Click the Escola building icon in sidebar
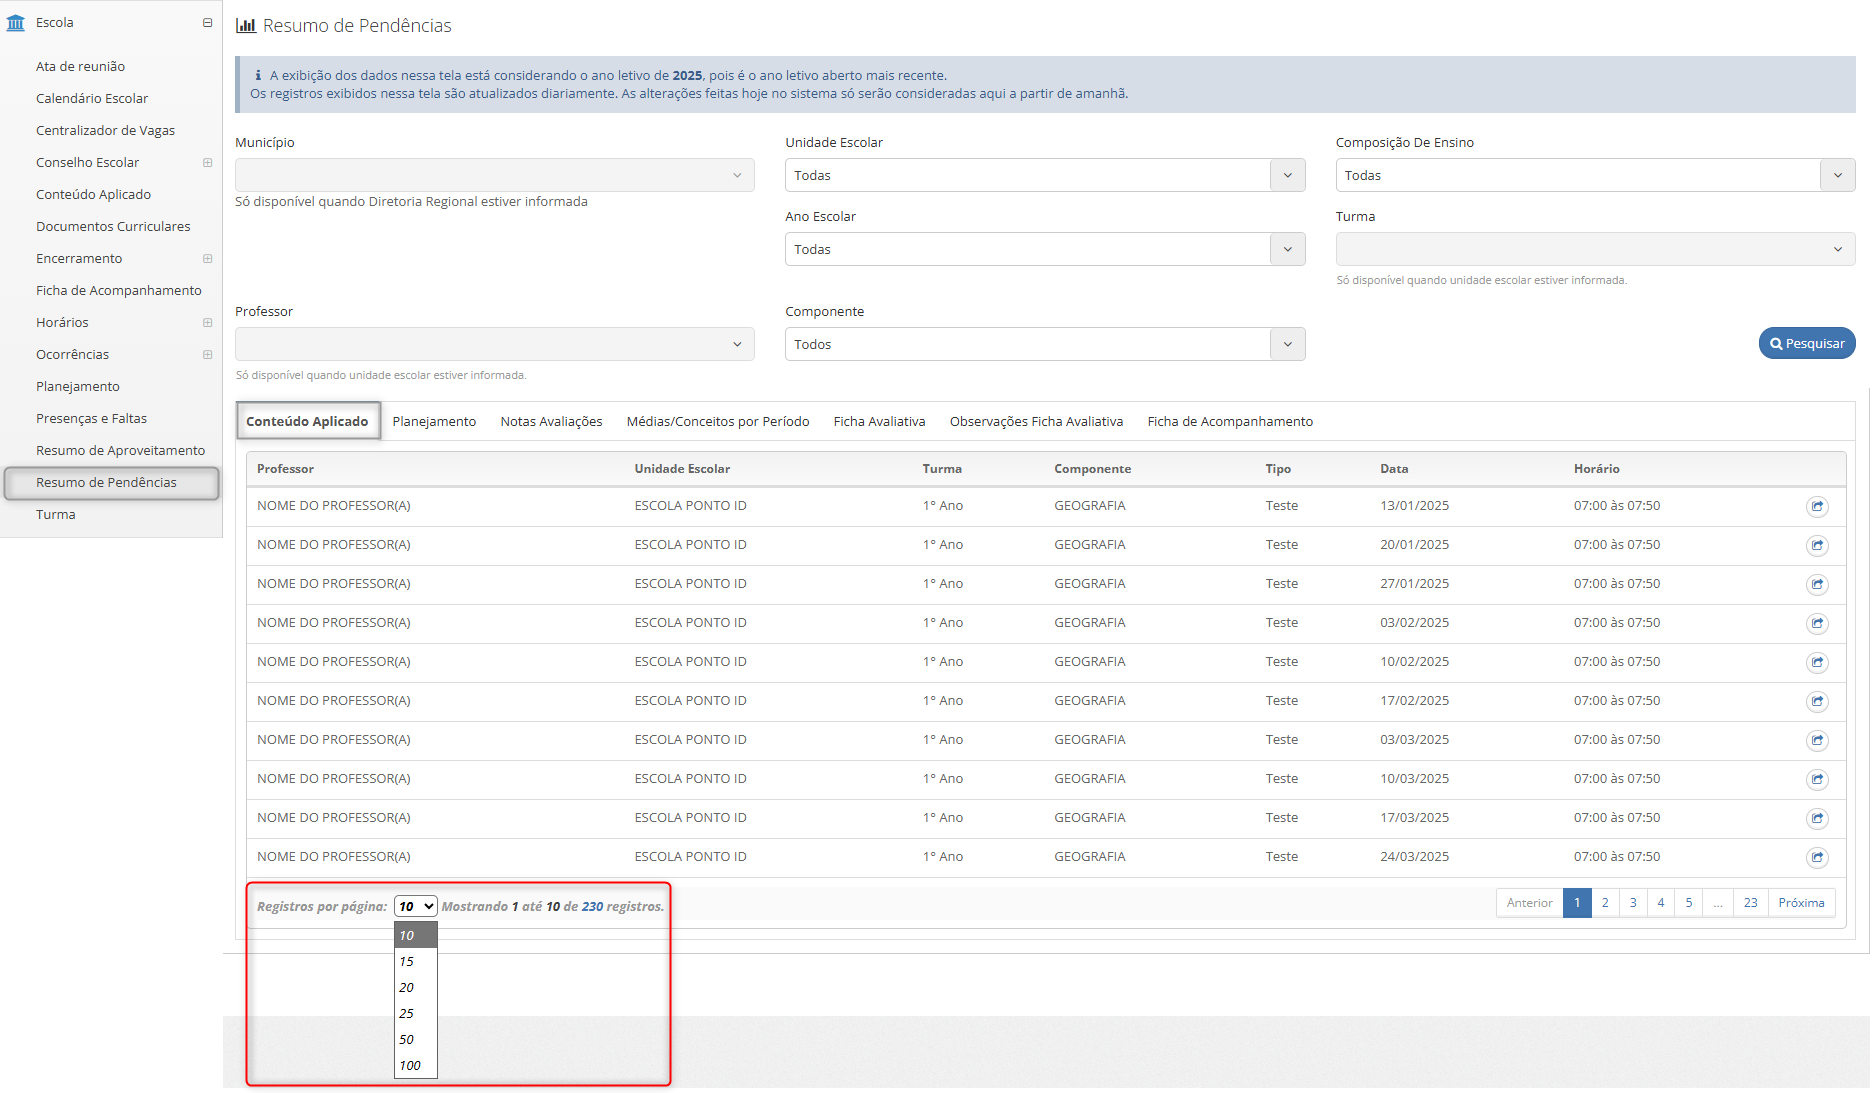Image resolution: width=1875 pixels, height=1093 pixels. 16,22
